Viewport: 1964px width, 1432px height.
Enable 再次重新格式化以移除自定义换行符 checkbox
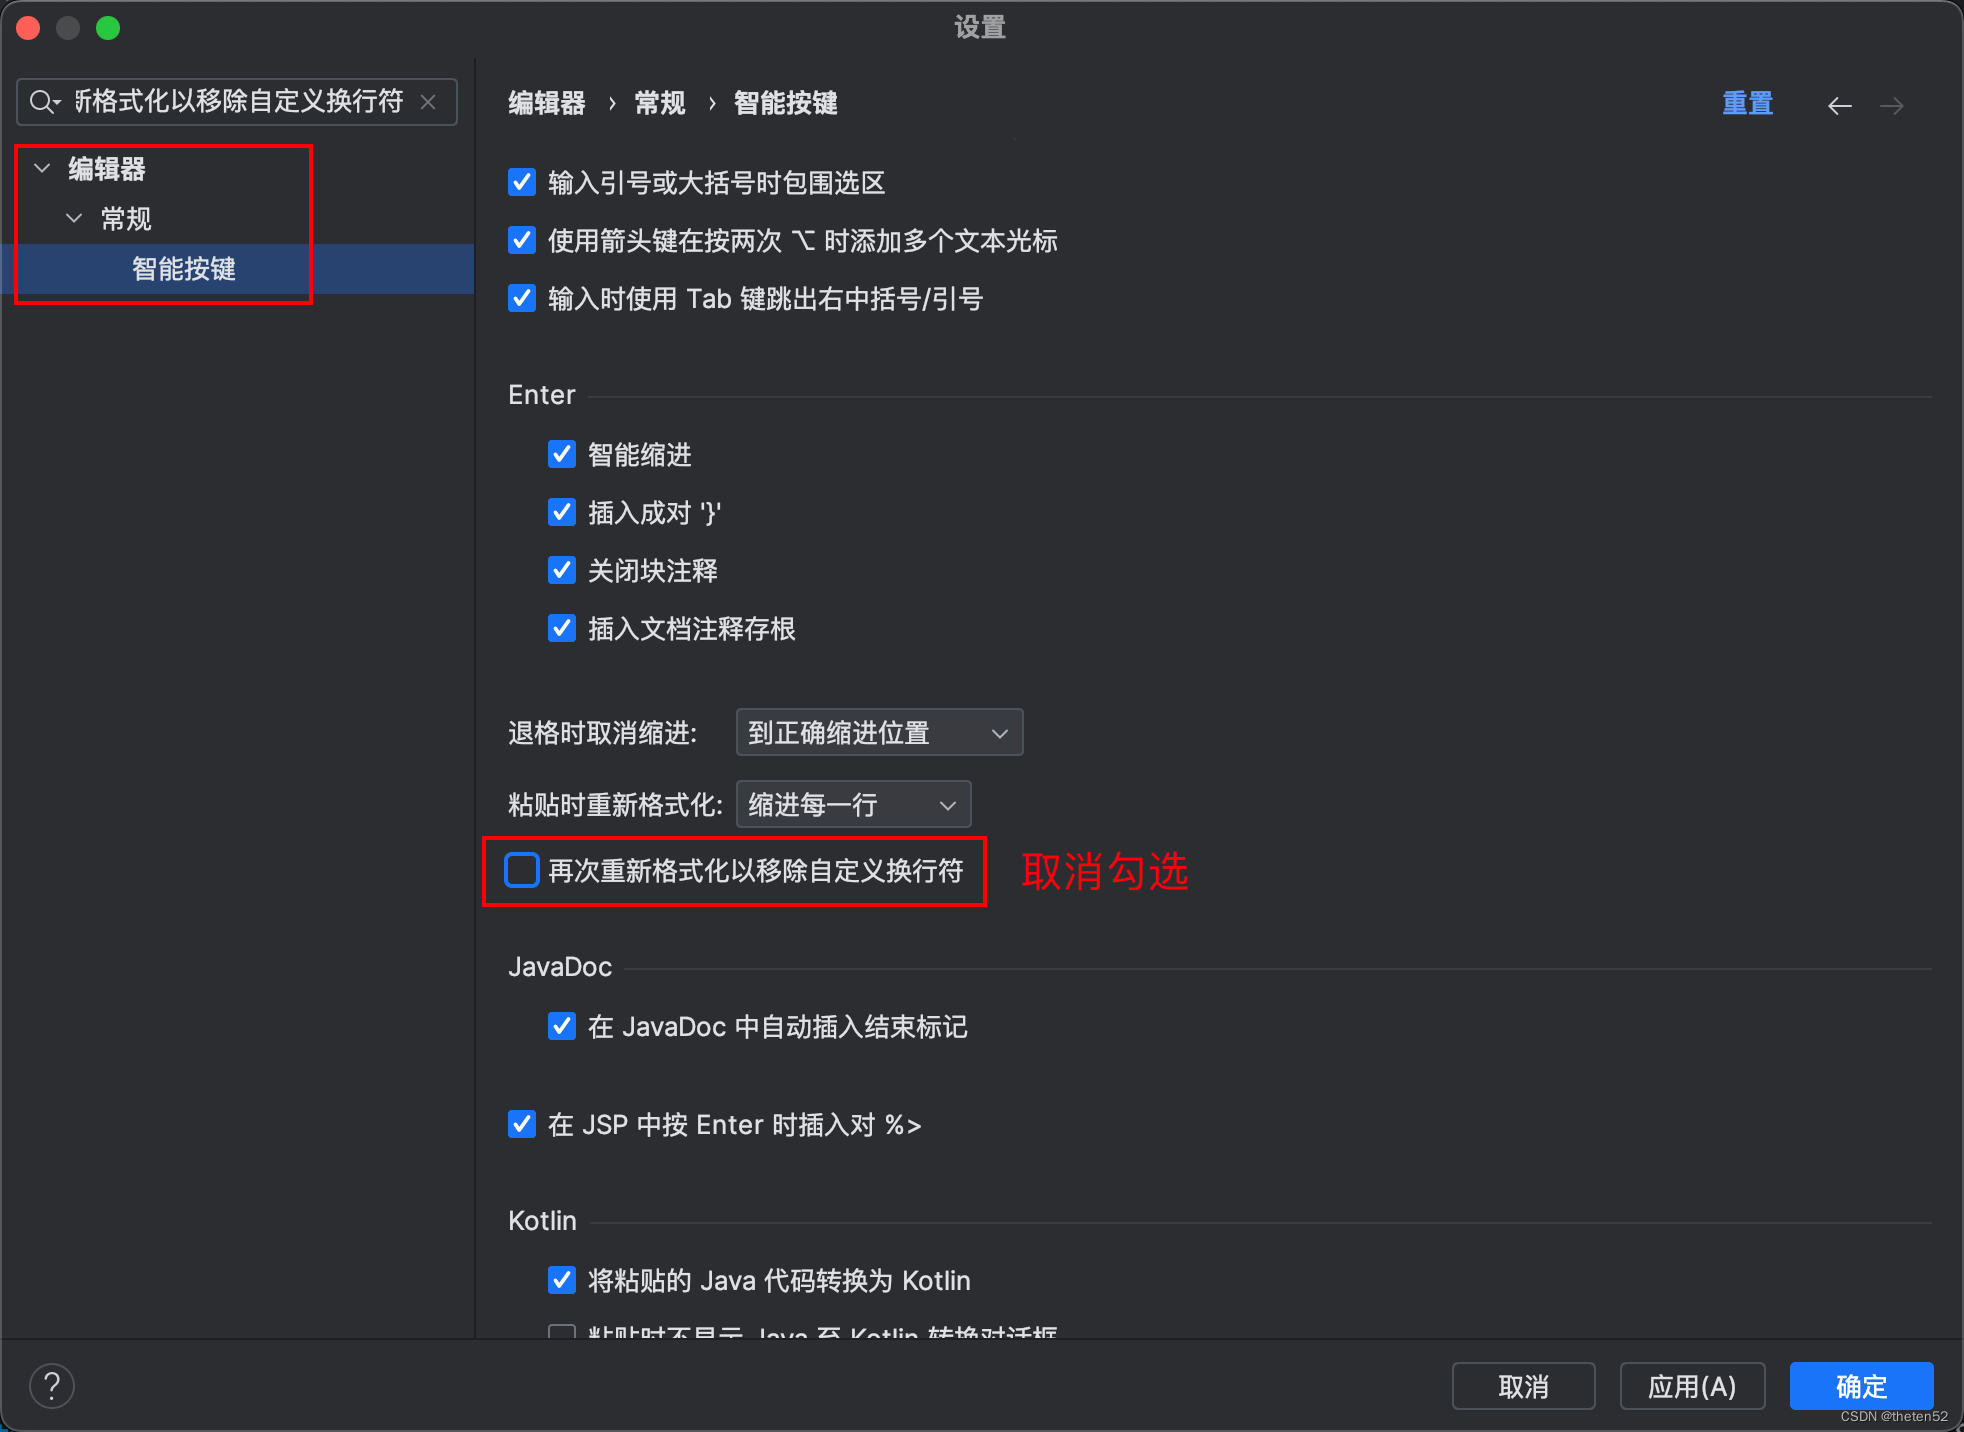coord(521,871)
